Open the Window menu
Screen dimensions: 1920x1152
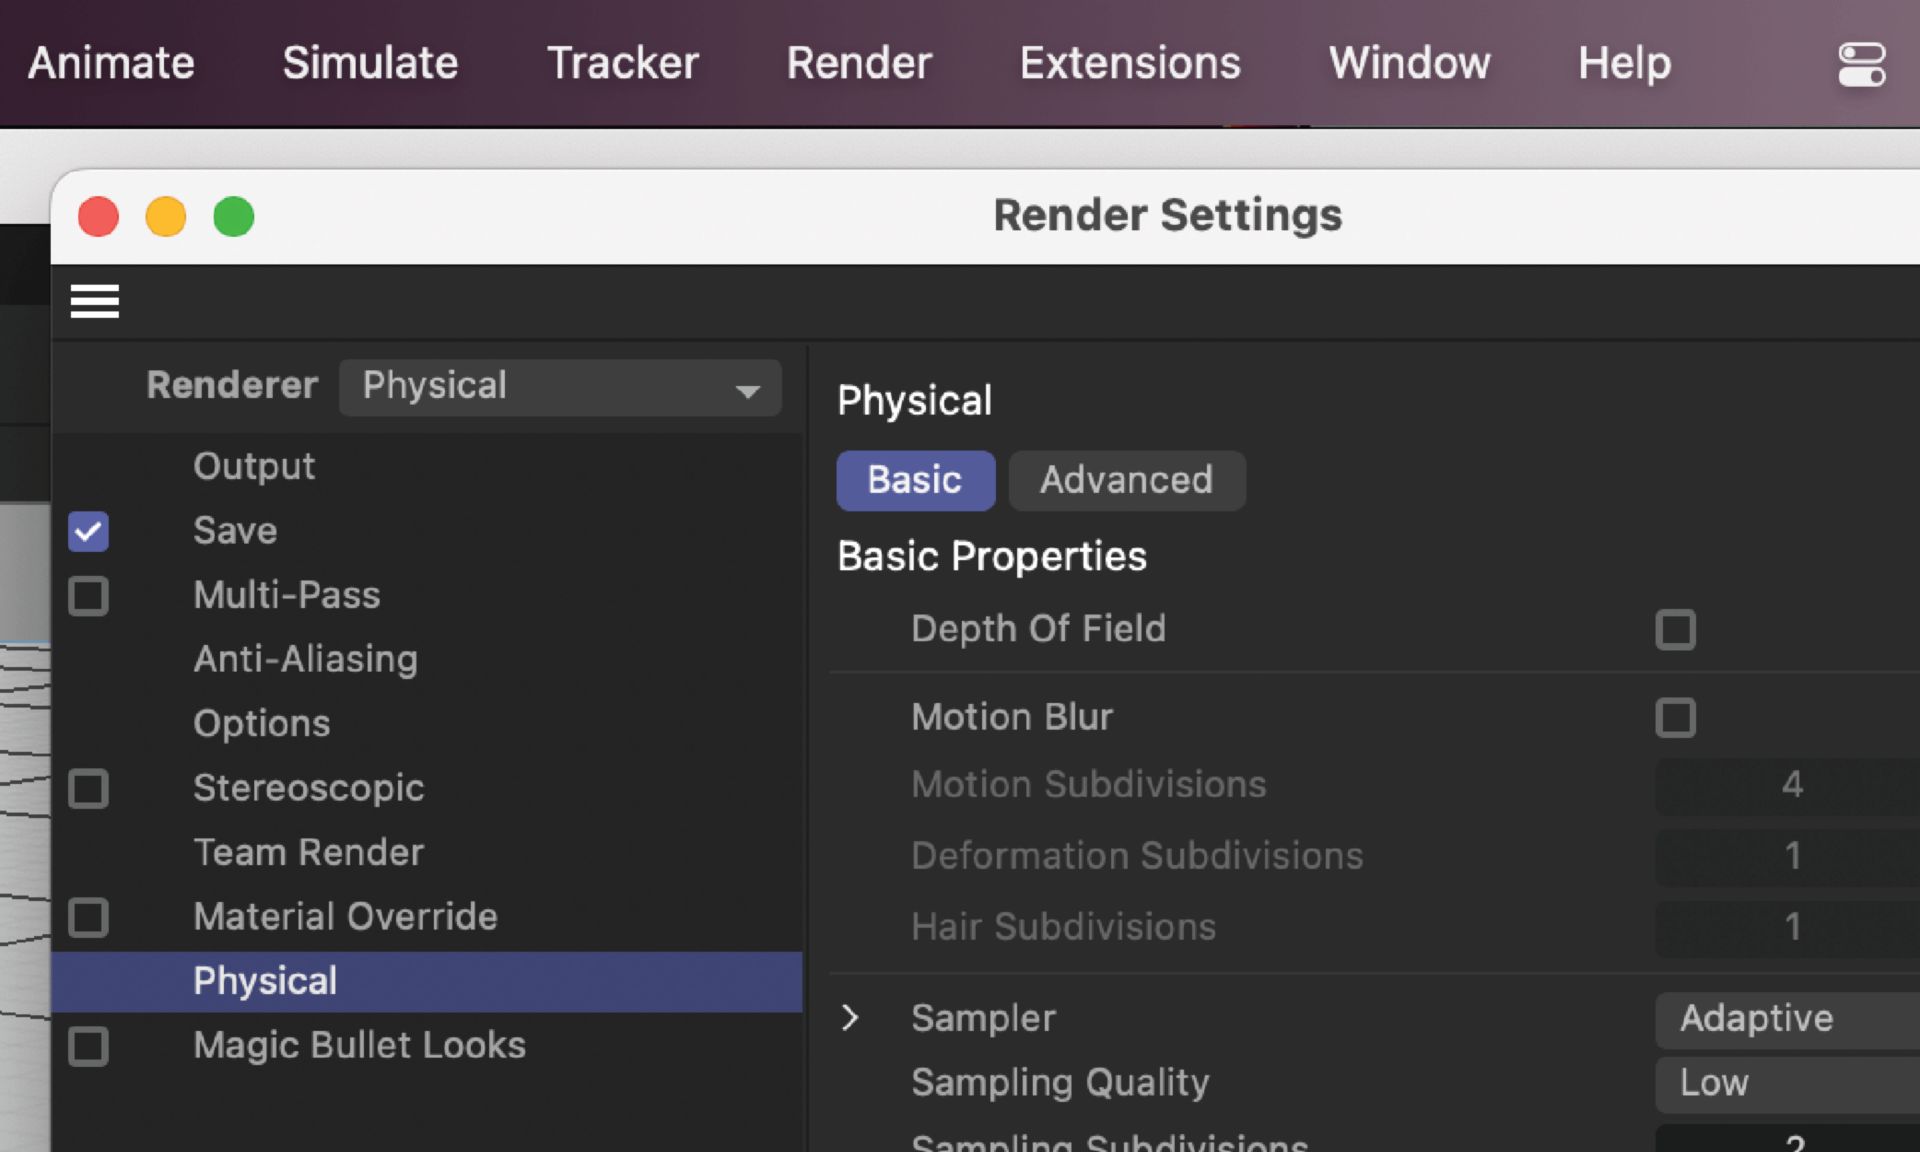point(1408,63)
